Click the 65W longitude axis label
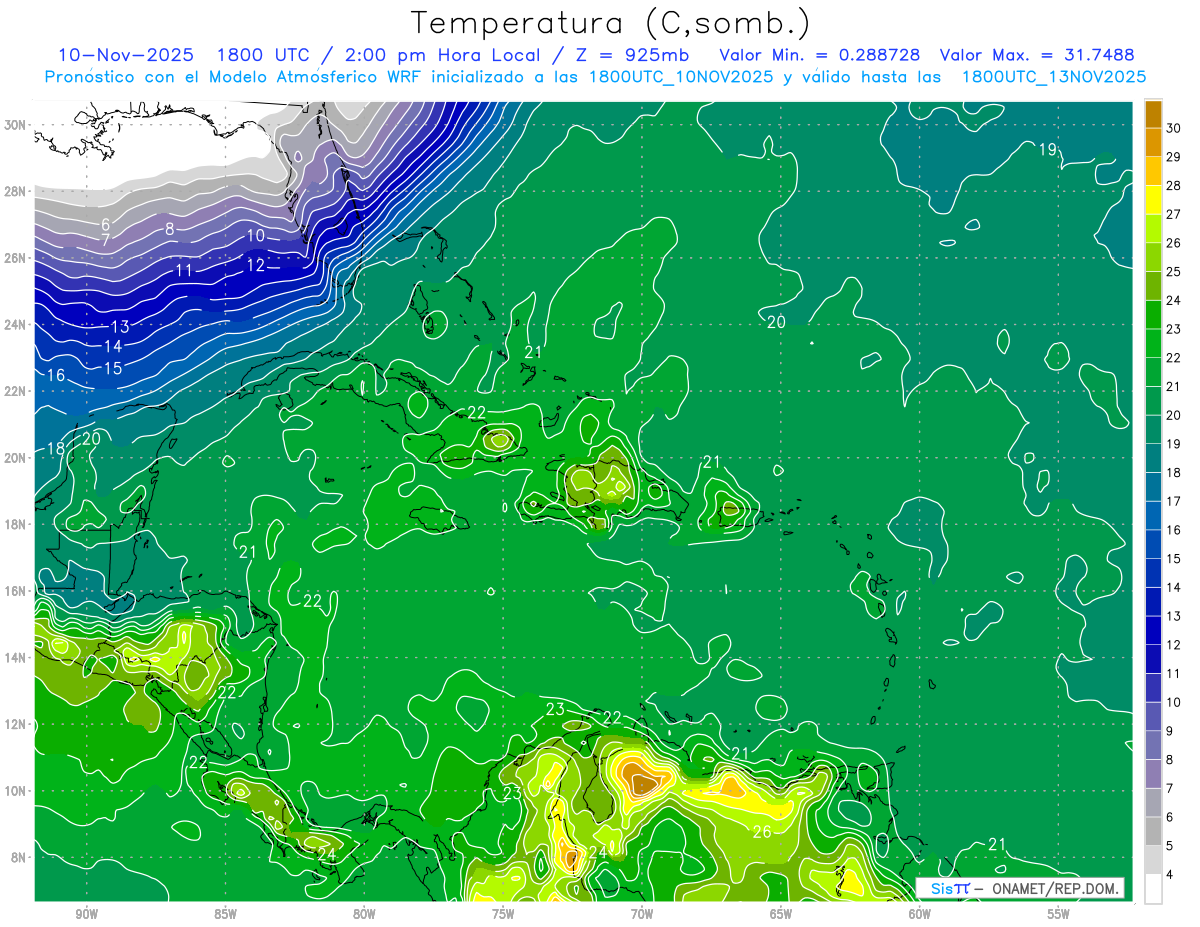This screenshot has width=1200, height=927. point(781,914)
